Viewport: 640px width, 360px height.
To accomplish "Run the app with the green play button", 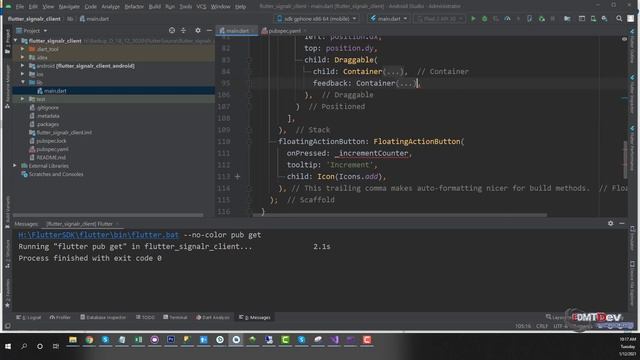I will (473, 19).
